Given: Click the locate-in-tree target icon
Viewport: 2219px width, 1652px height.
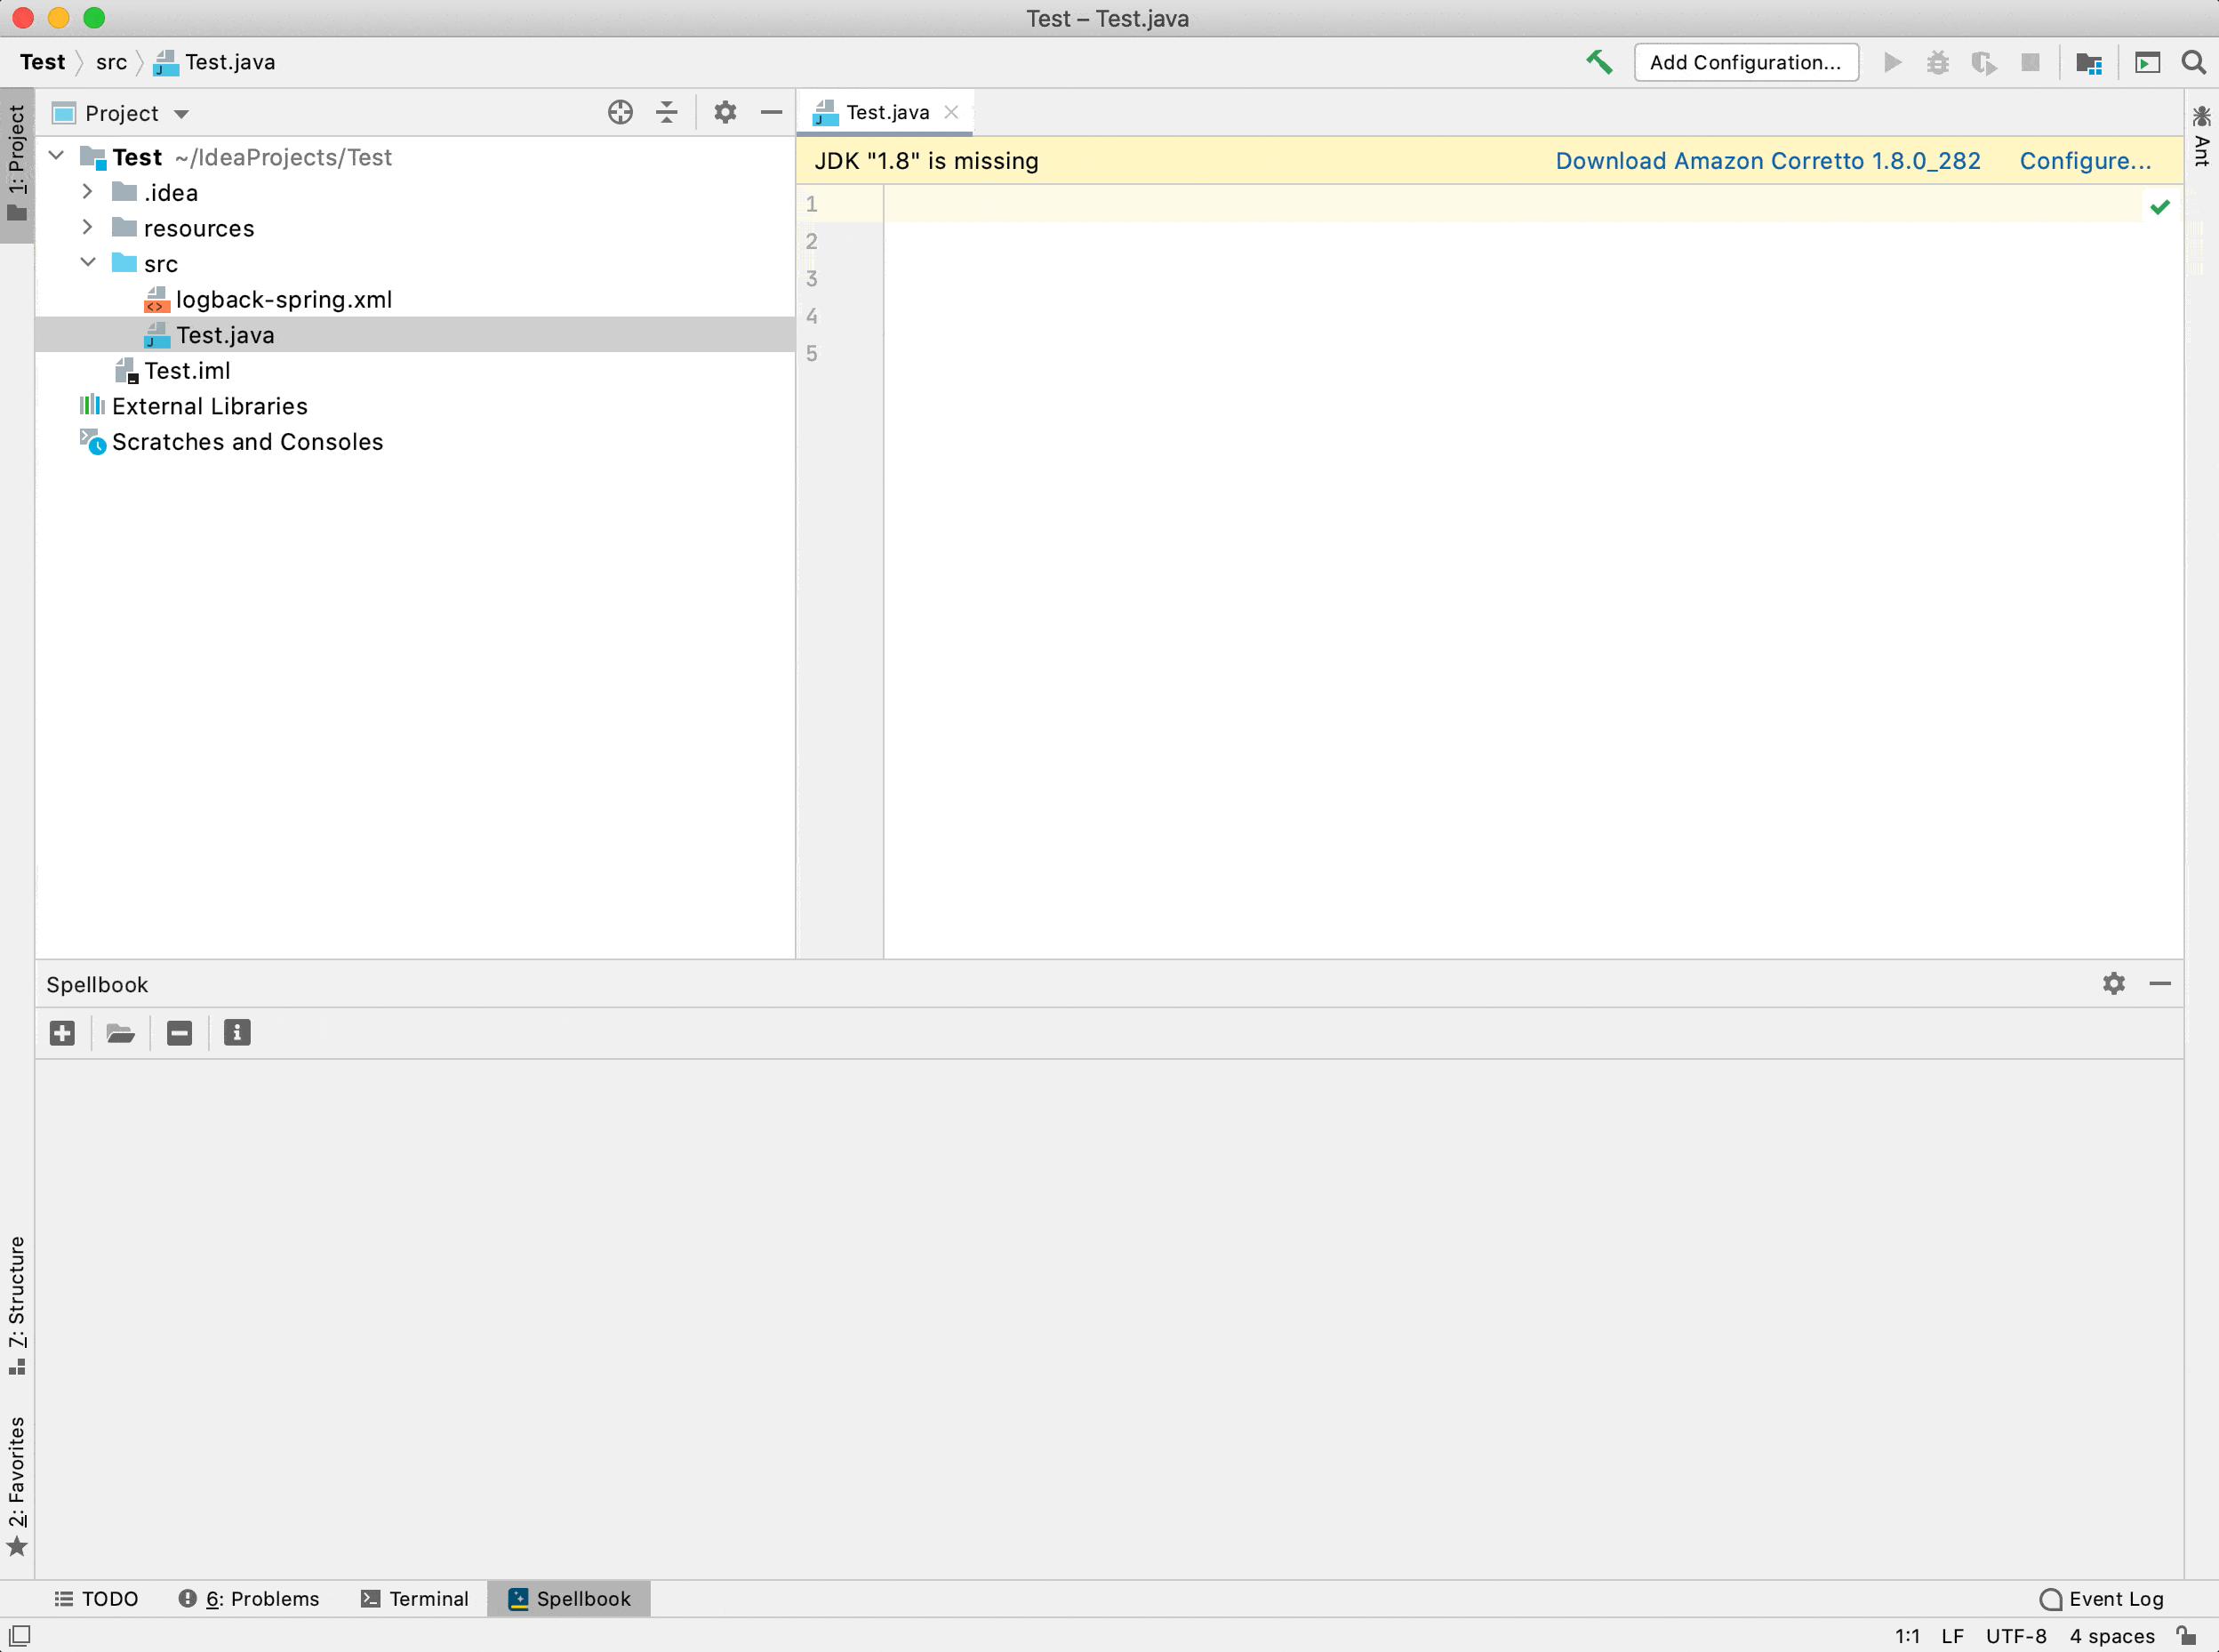Looking at the screenshot, I should point(620,112).
